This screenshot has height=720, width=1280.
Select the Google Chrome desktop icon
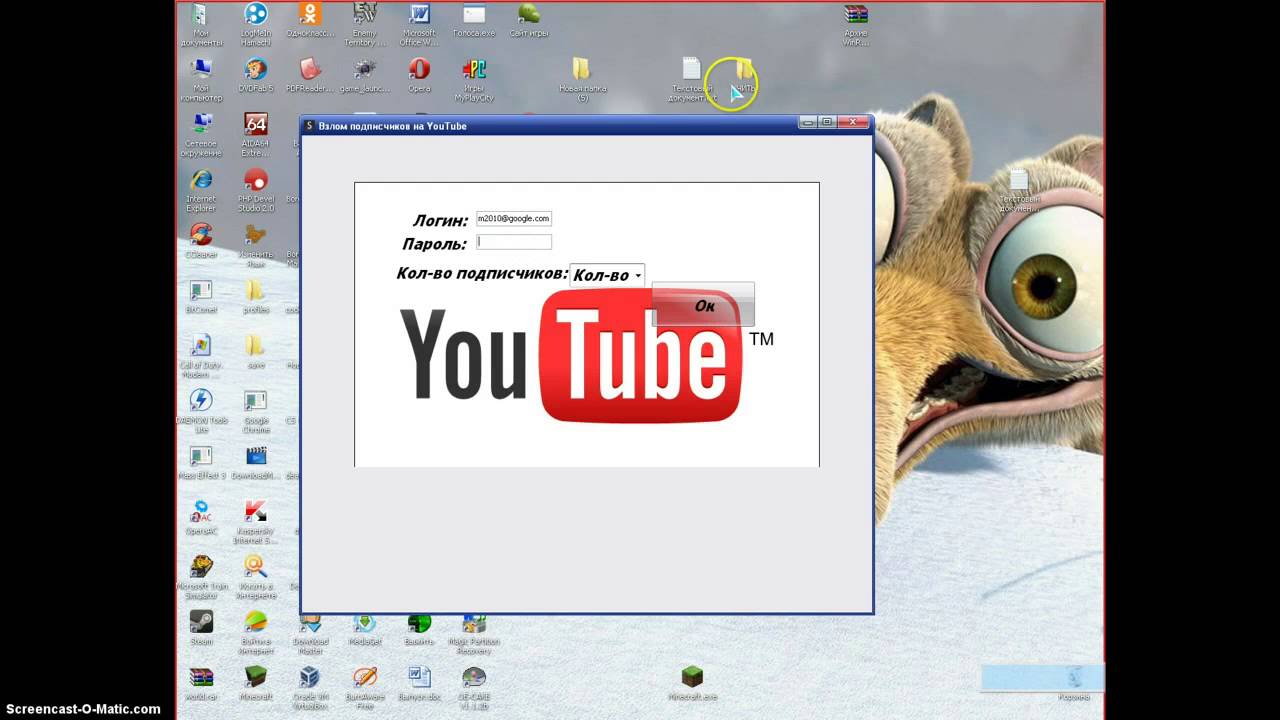(x=256, y=411)
